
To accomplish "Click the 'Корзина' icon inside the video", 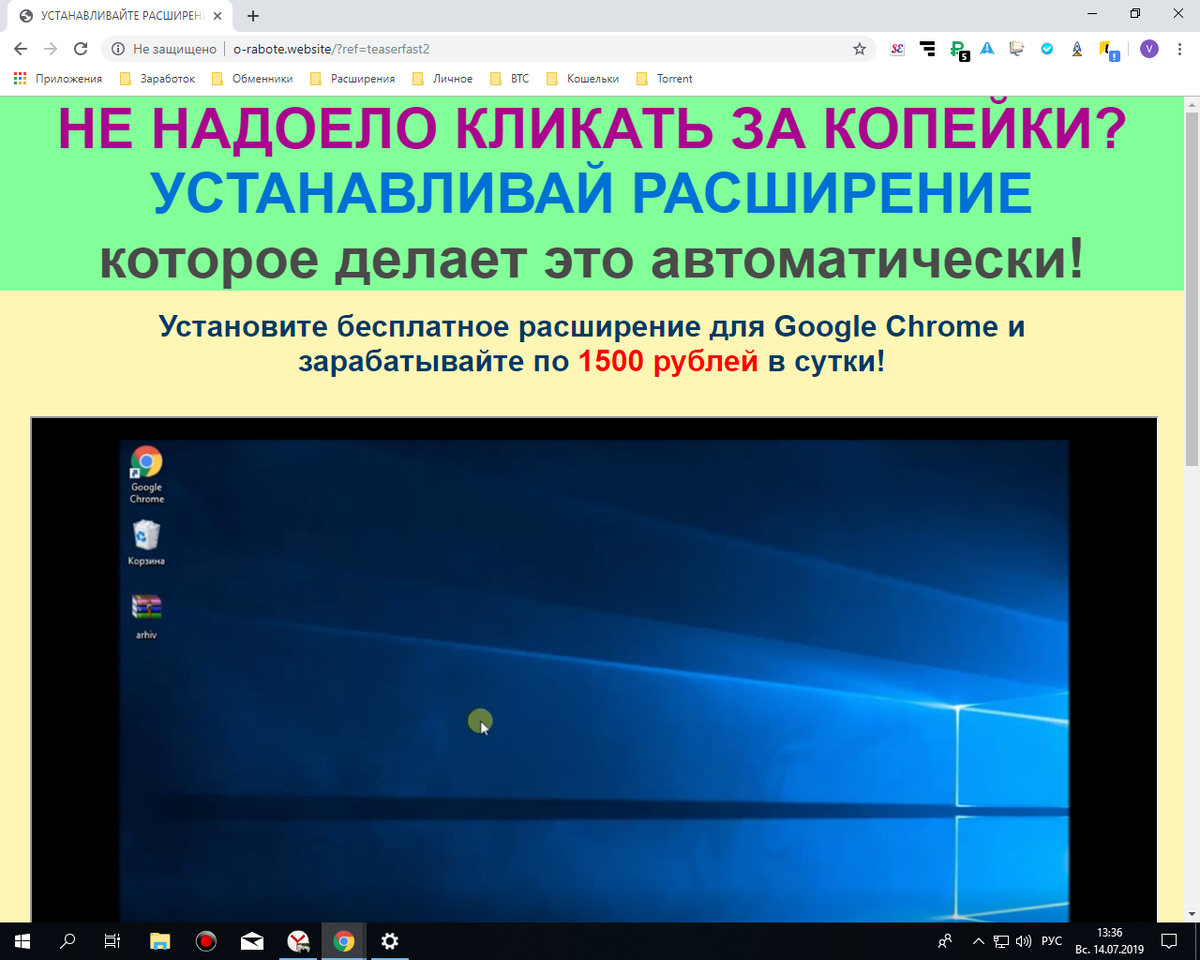I will (146, 543).
